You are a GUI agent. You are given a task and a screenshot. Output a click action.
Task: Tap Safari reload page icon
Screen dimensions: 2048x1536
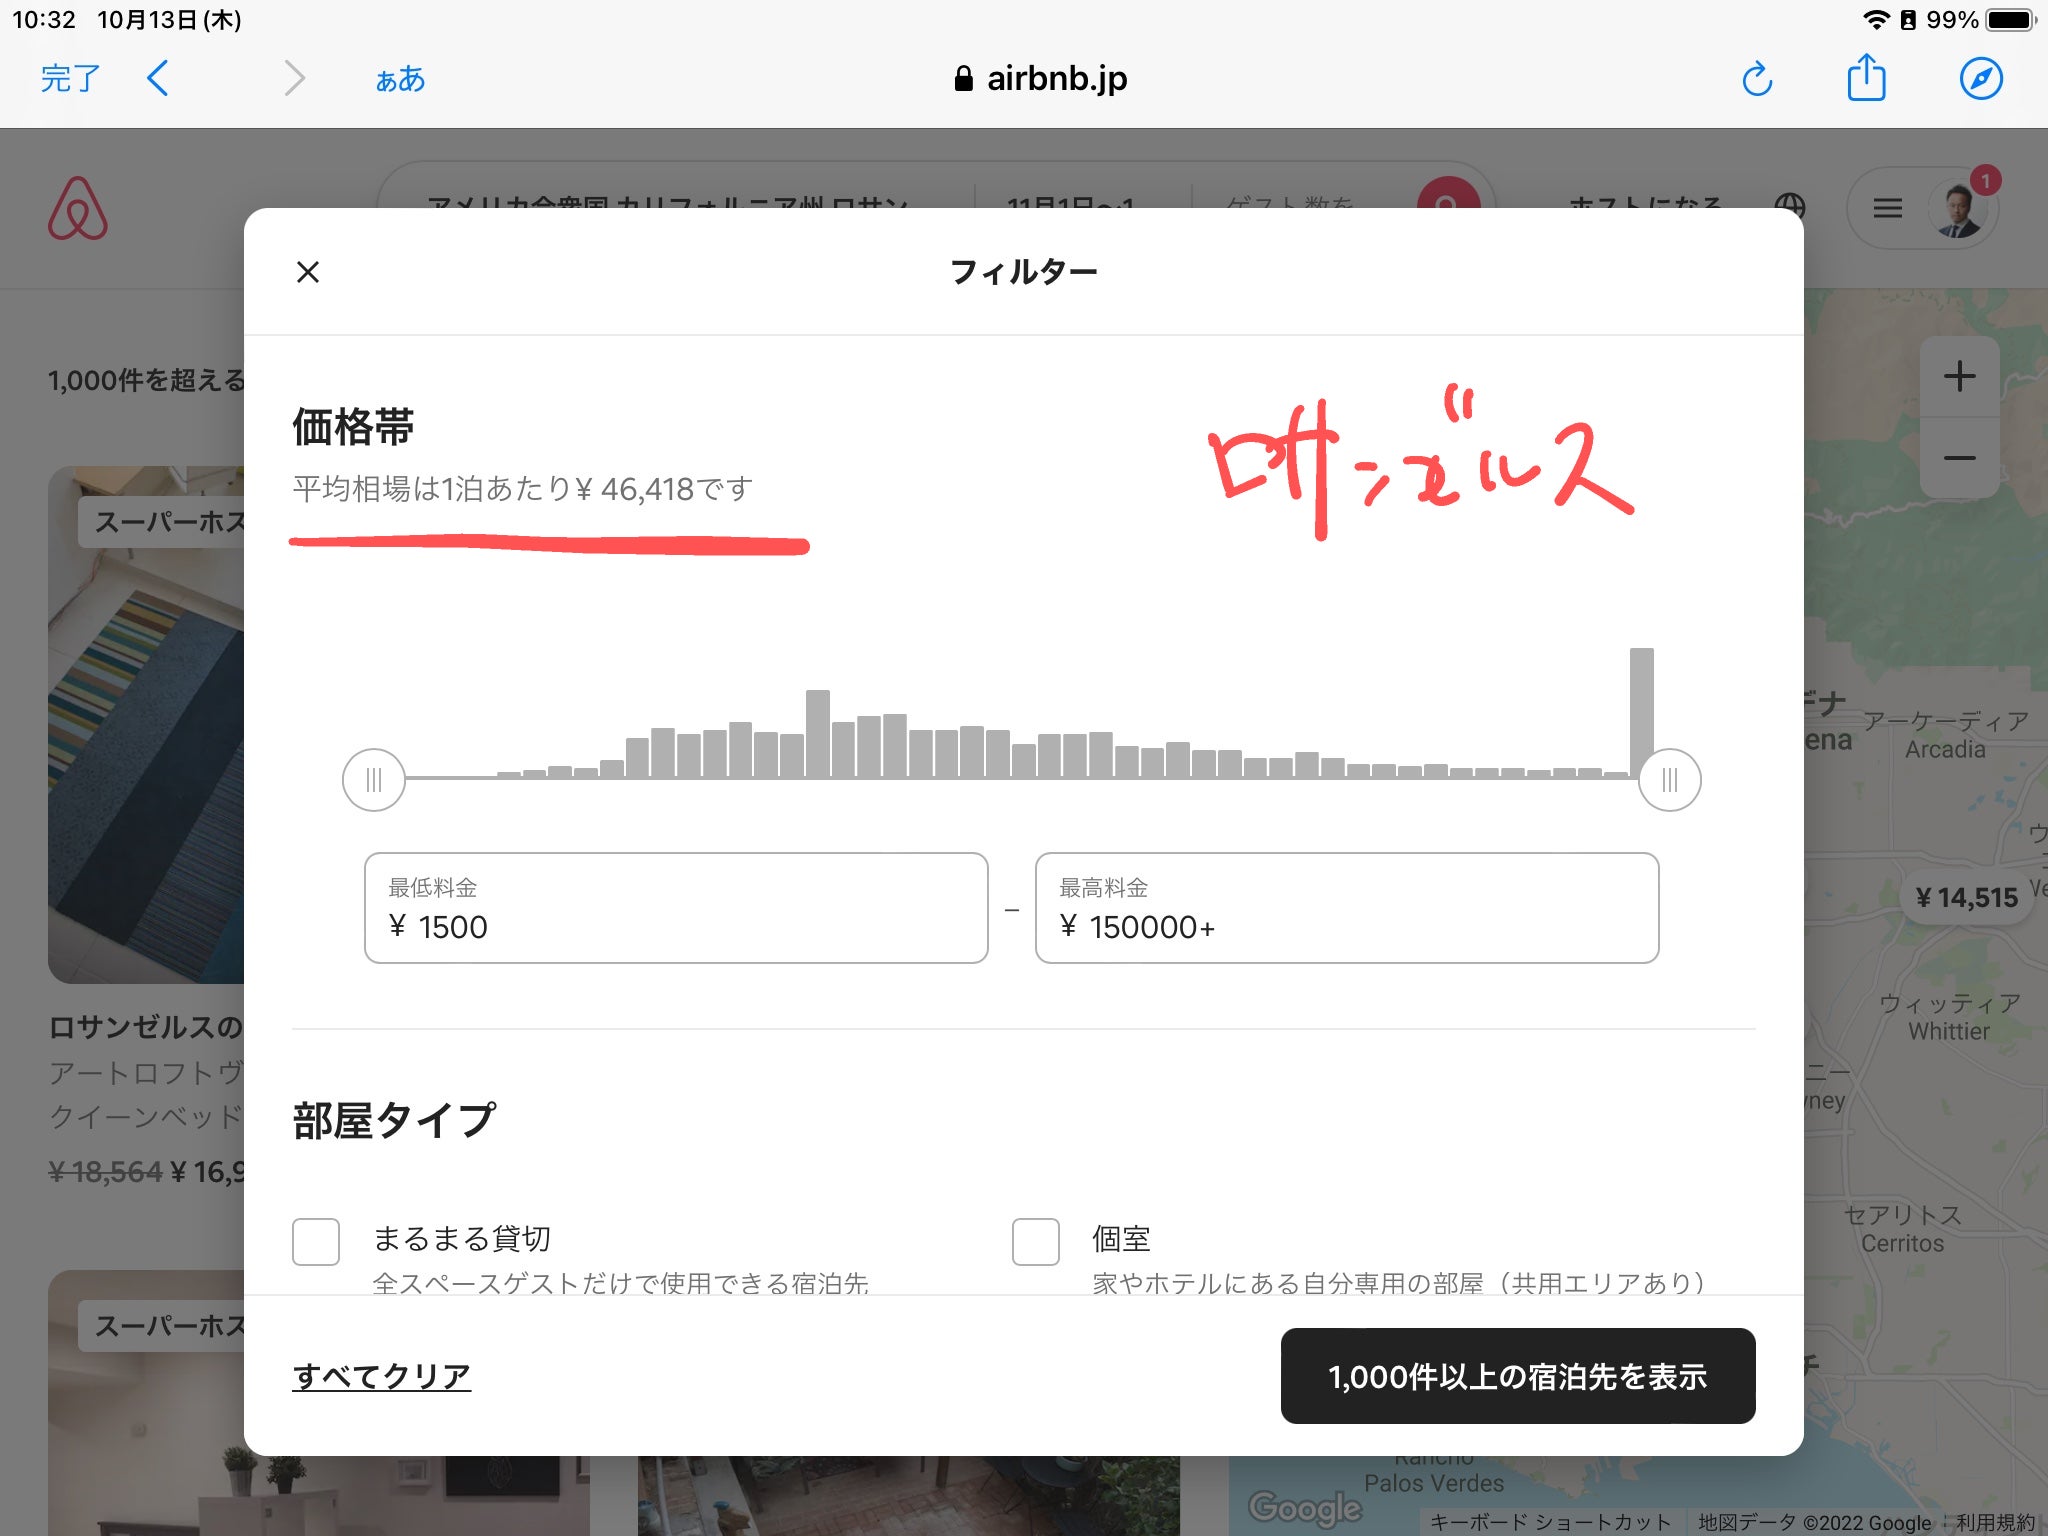click(1757, 79)
